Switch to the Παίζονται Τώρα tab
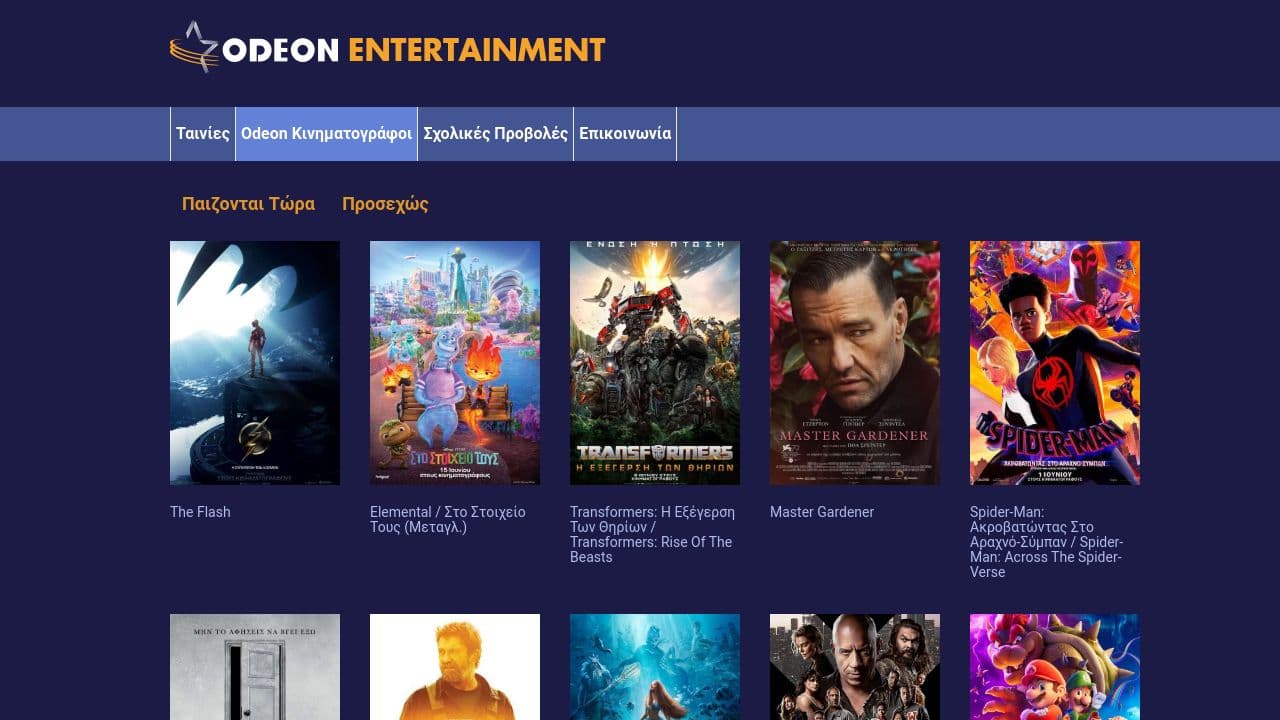The height and width of the screenshot is (720, 1280). [x=248, y=203]
